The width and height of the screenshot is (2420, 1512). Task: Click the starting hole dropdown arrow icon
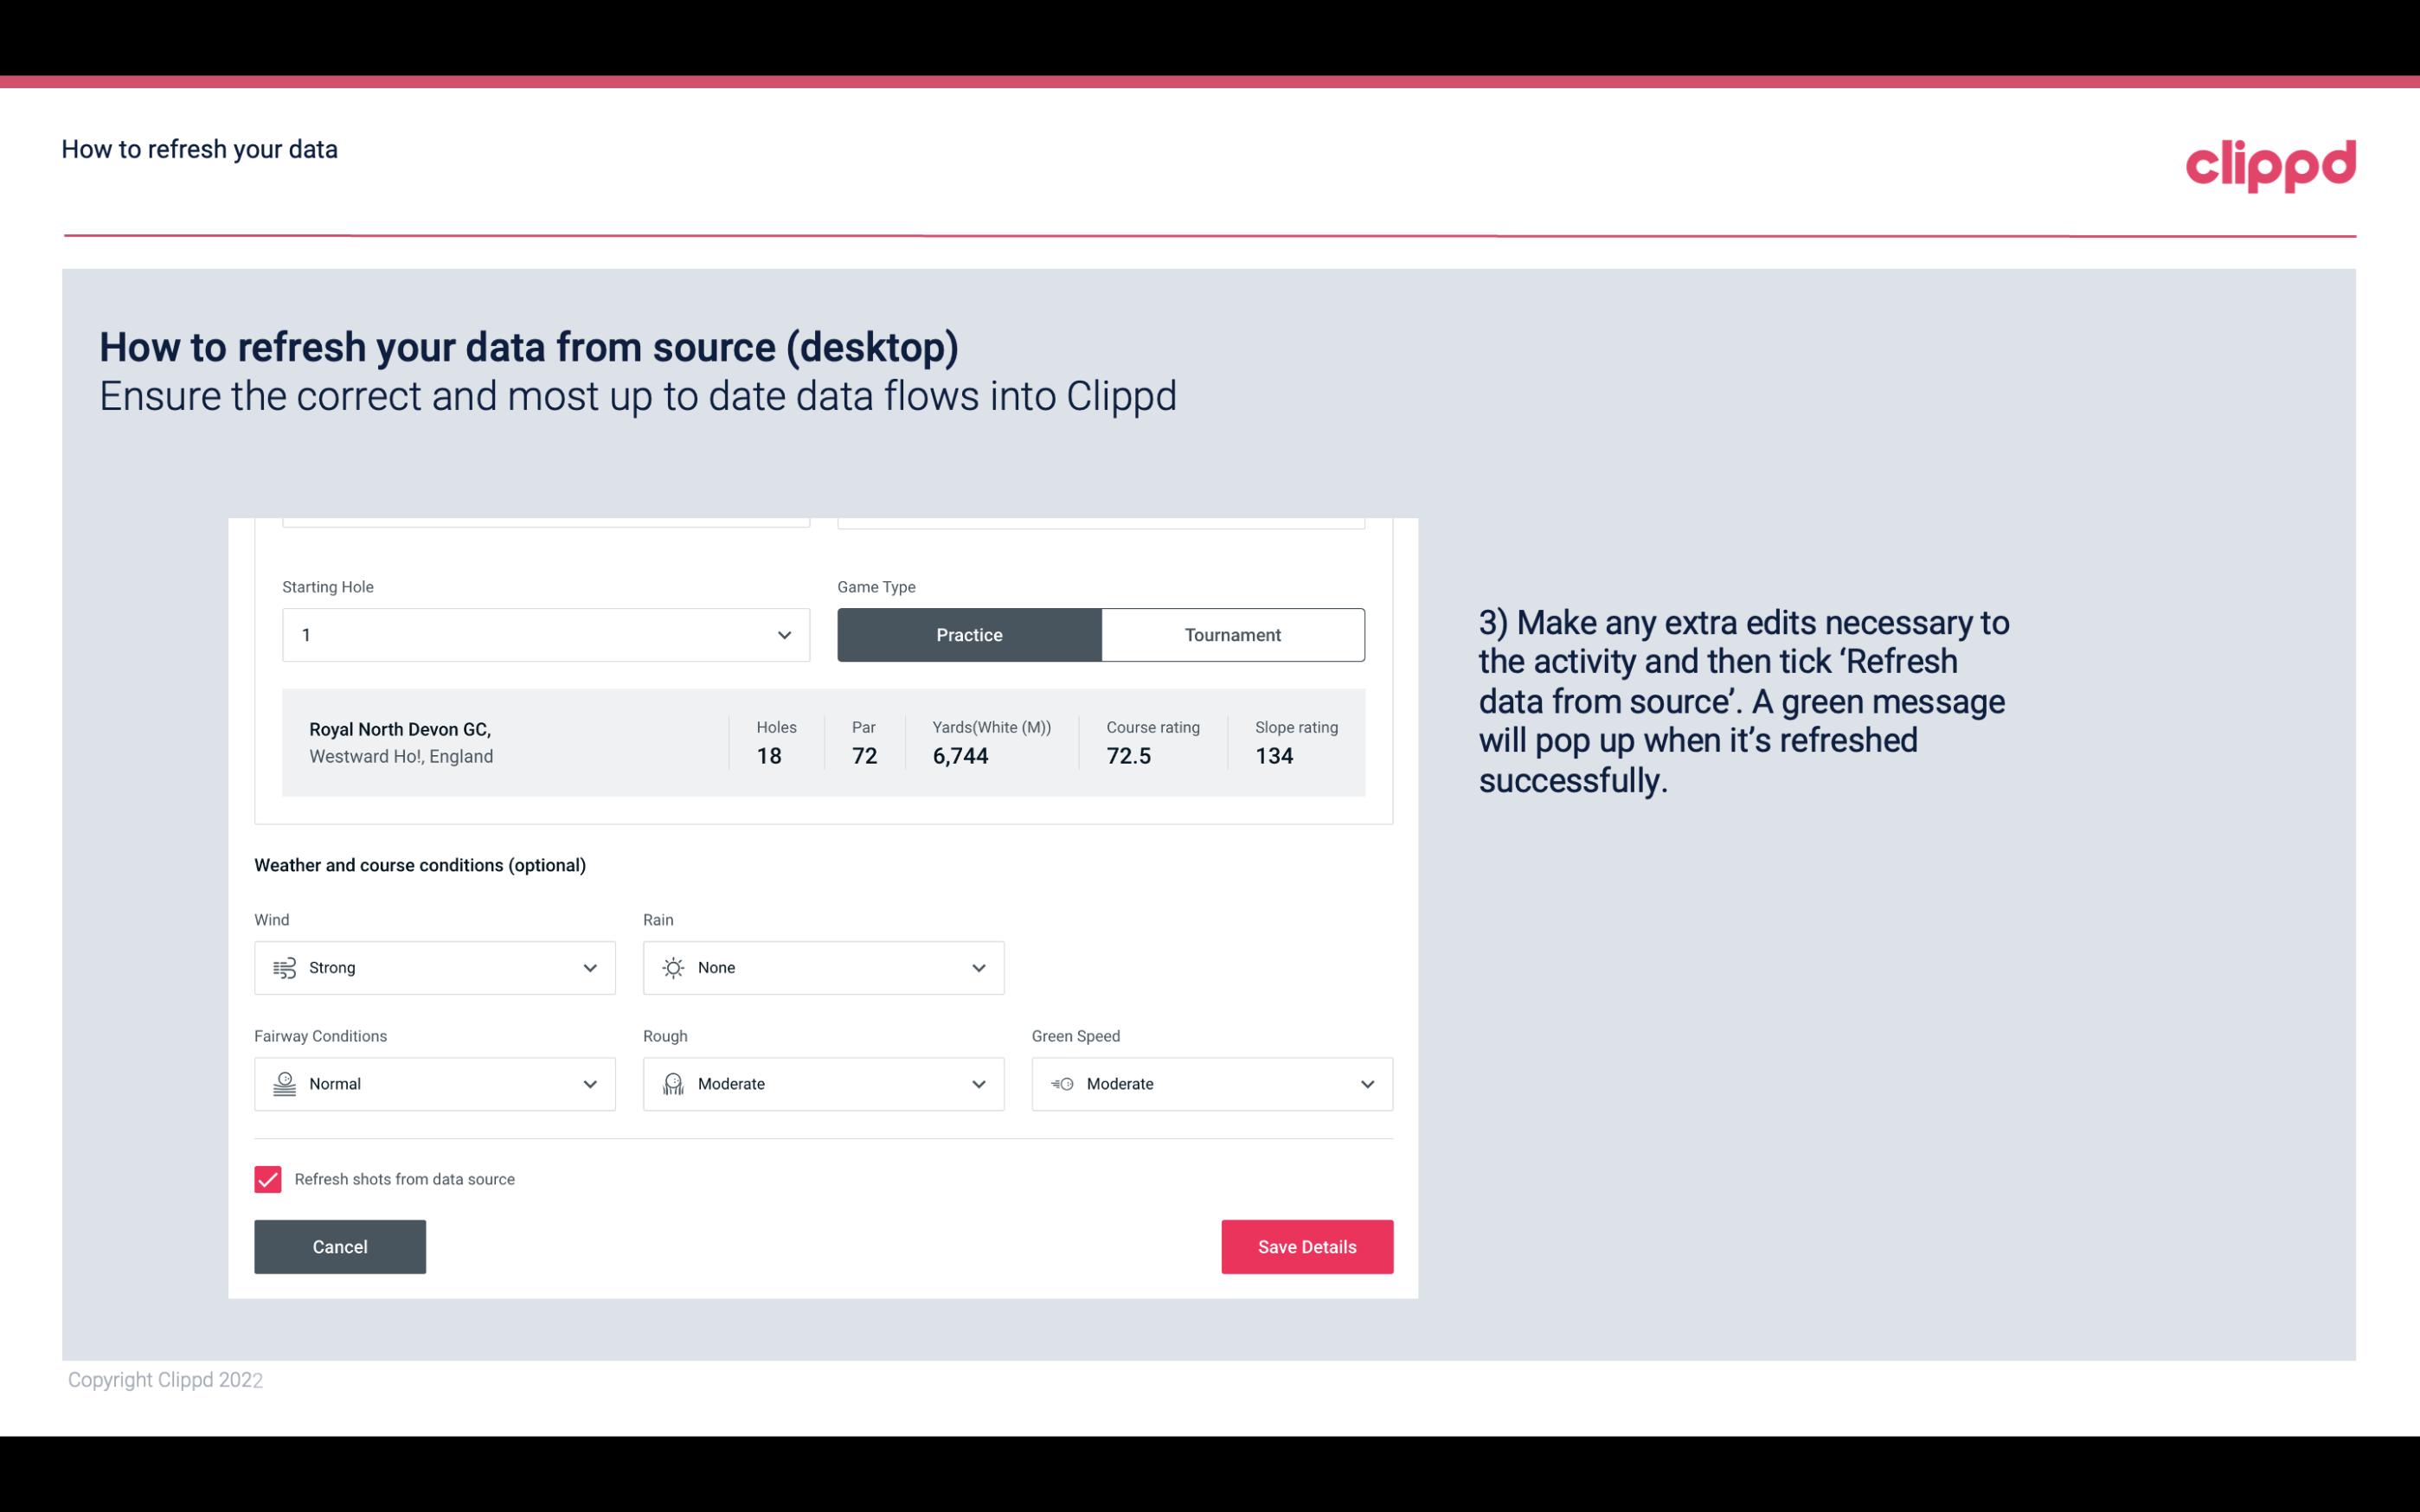[x=782, y=634]
